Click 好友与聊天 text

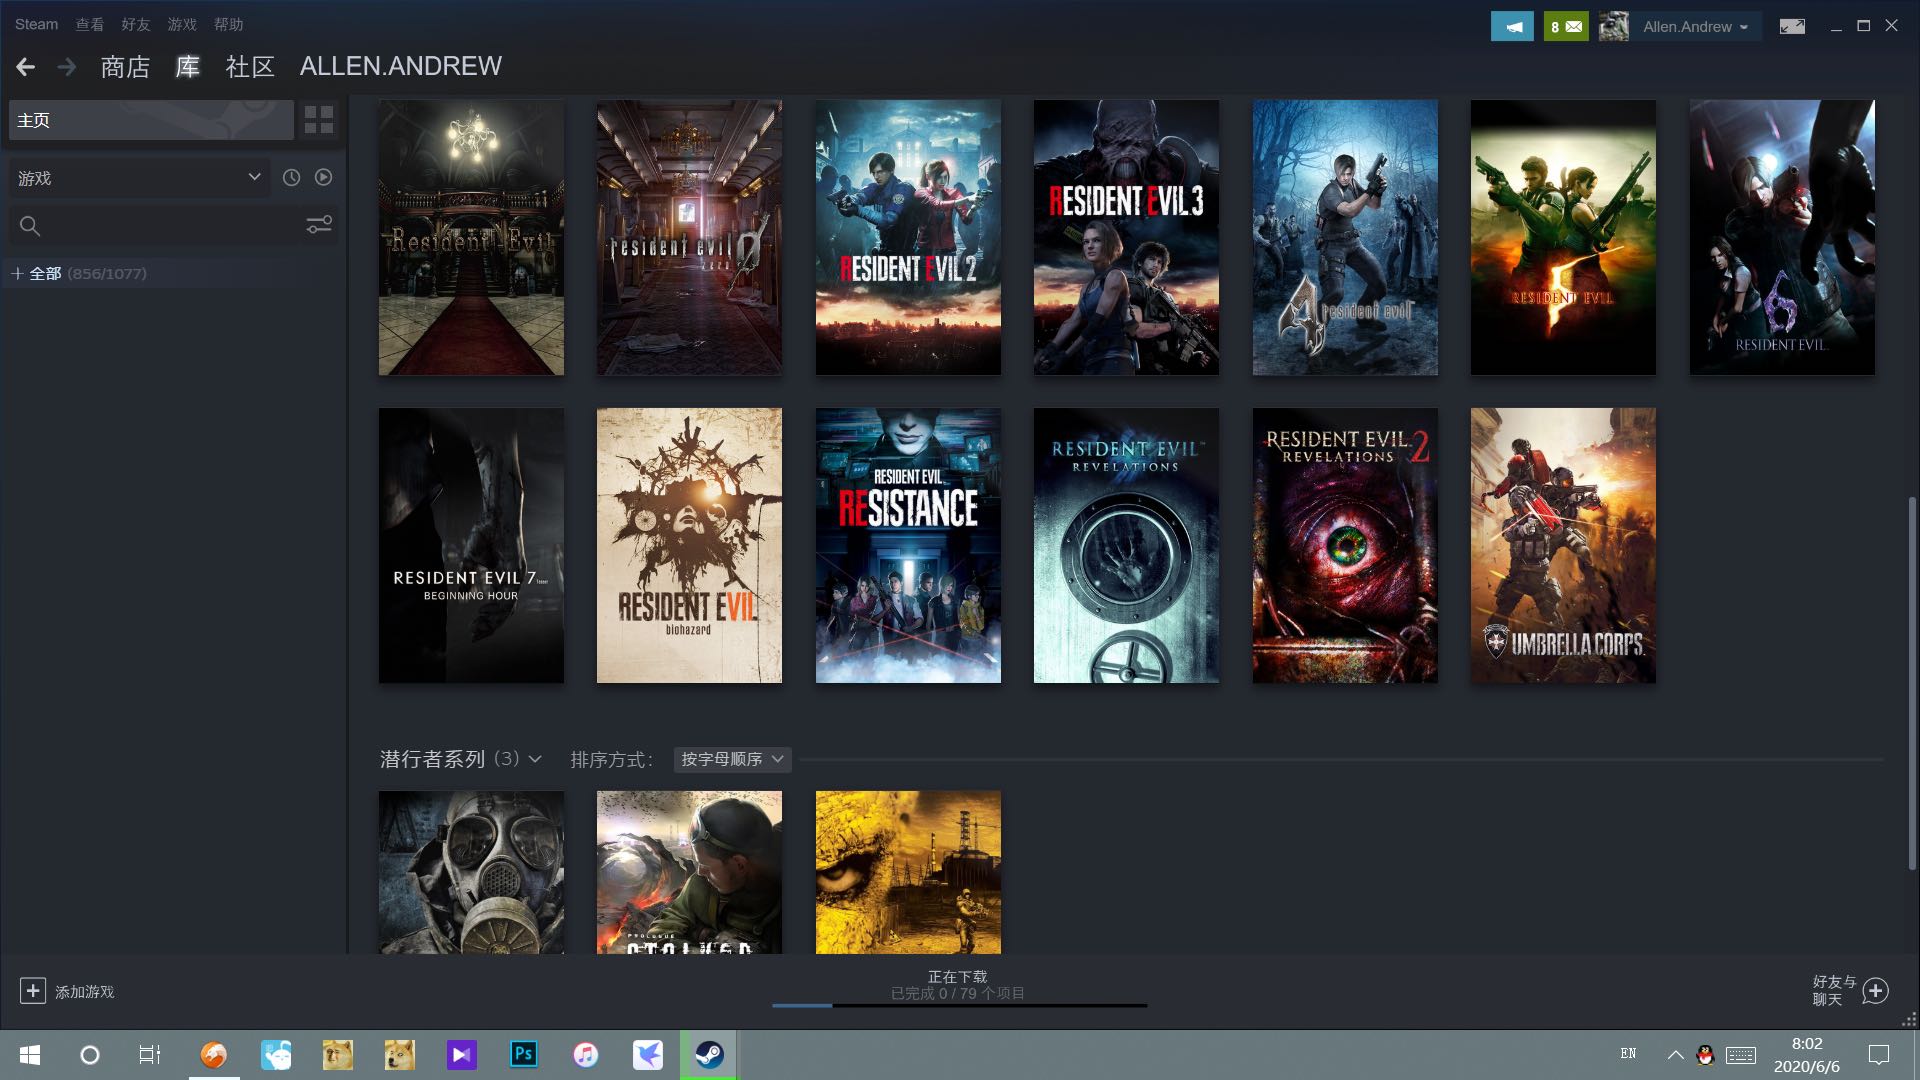coord(1834,991)
